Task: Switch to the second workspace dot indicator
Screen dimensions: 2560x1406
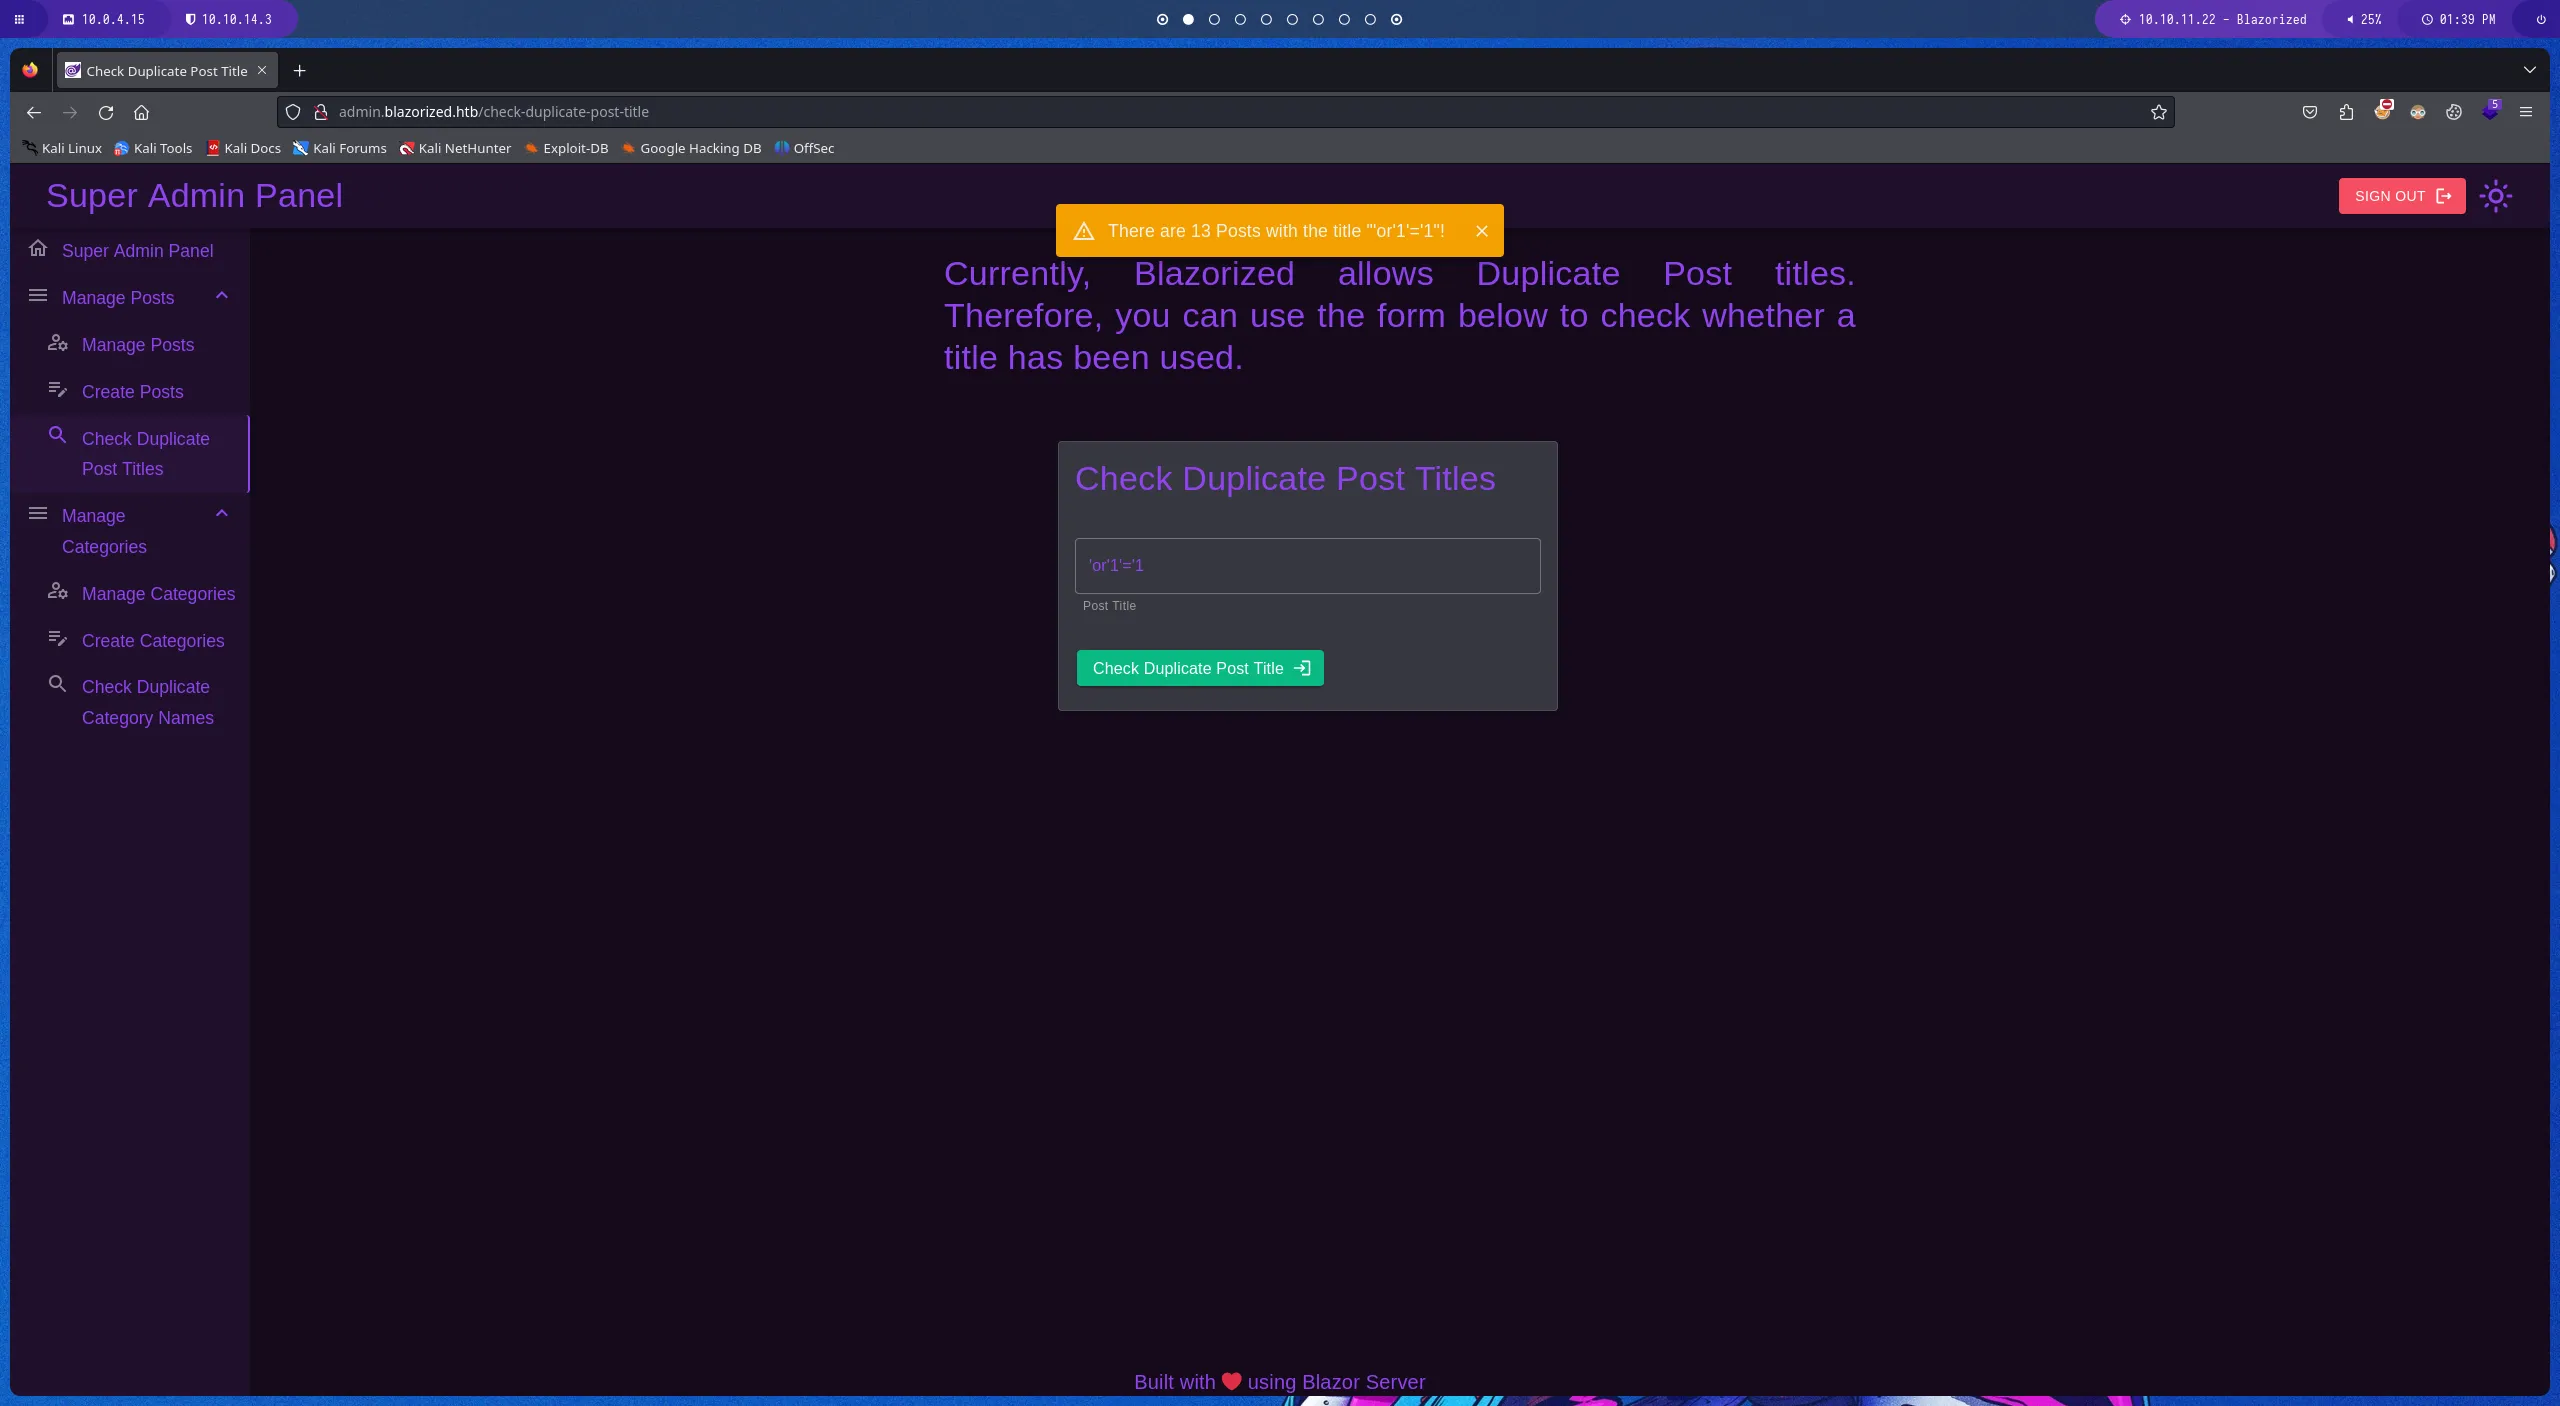Action: tap(1188, 19)
